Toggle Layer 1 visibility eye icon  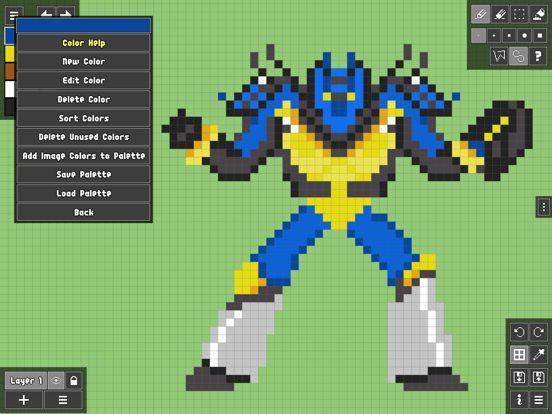coord(56,381)
